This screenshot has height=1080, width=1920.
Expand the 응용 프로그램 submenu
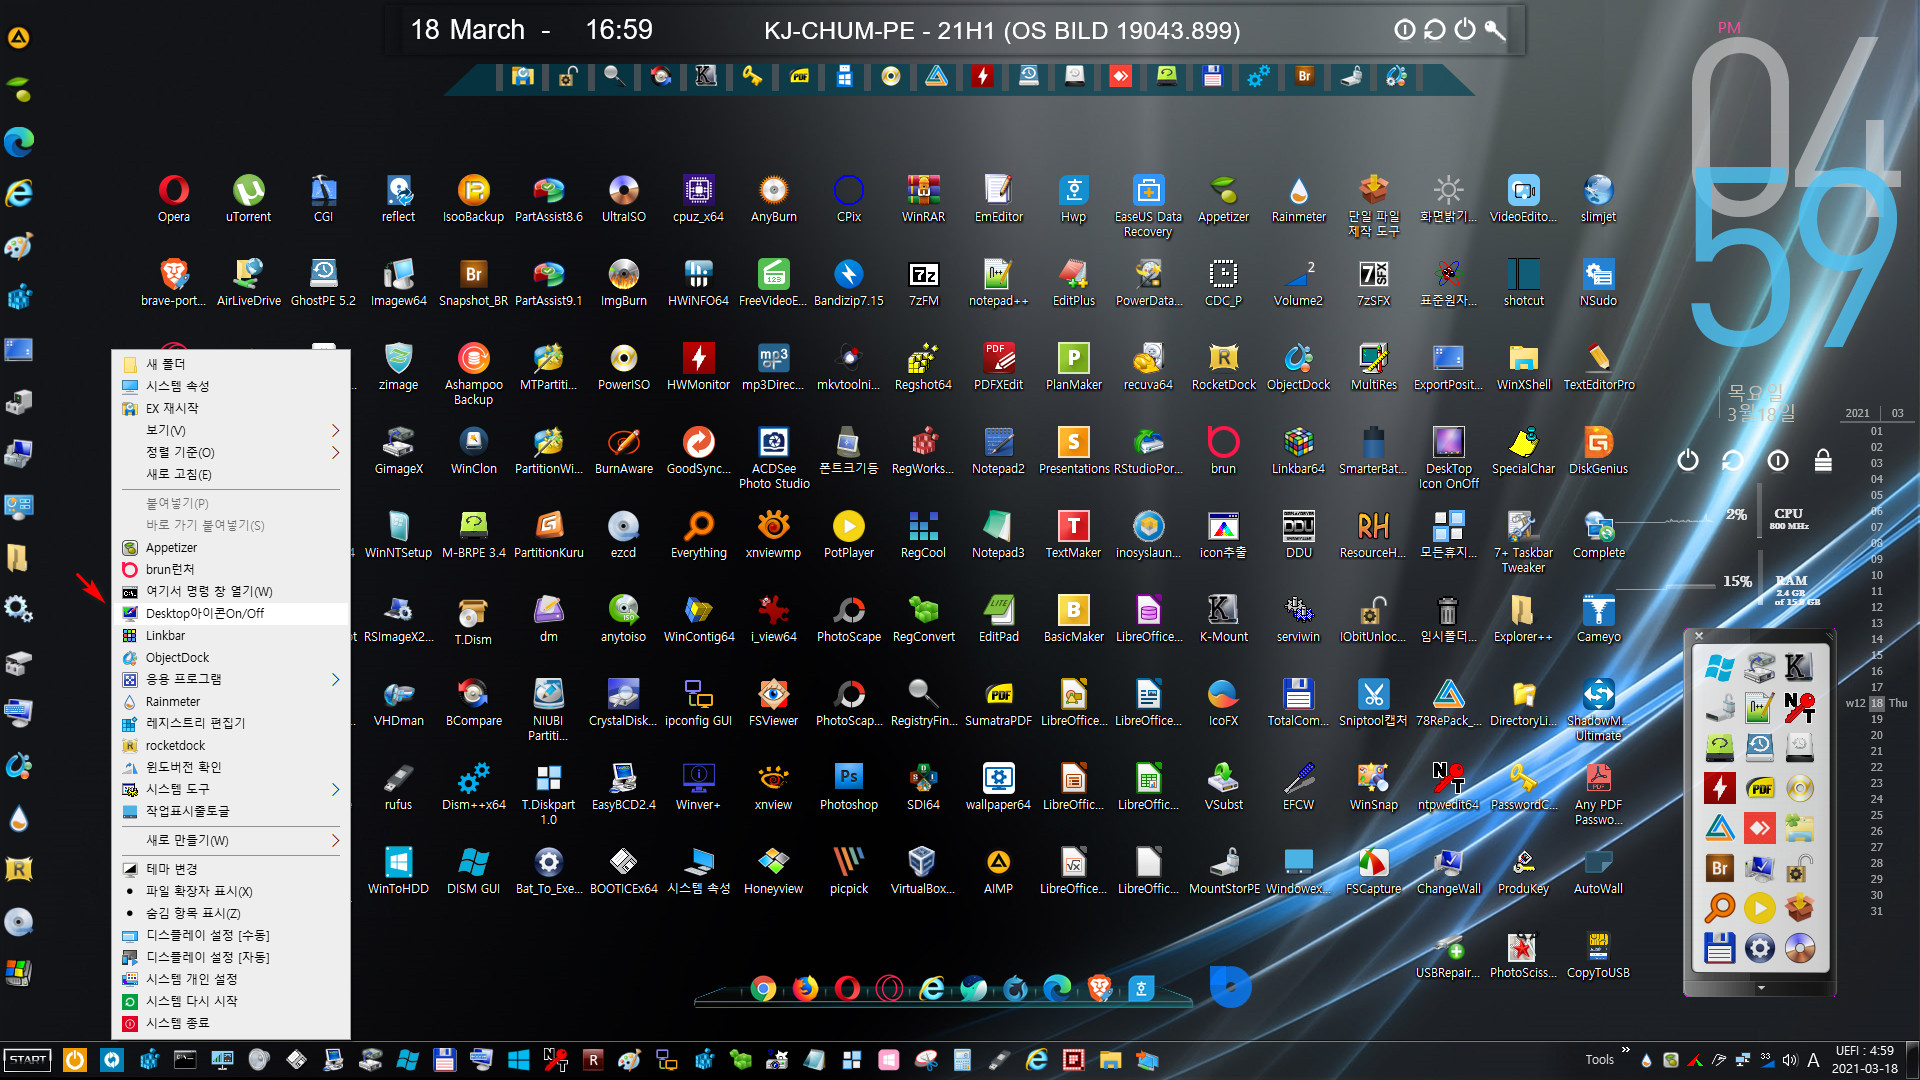point(231,679)
